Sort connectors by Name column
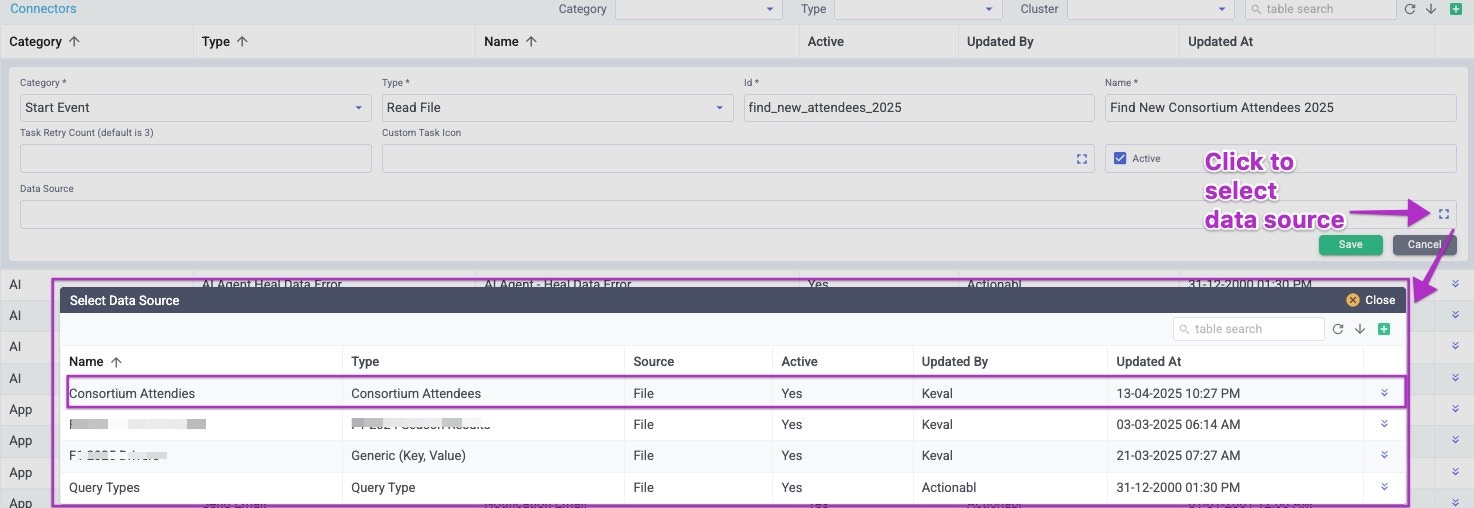Image resolution: width=1474 pixels, height=508 pixels. [x=510, y=42]
